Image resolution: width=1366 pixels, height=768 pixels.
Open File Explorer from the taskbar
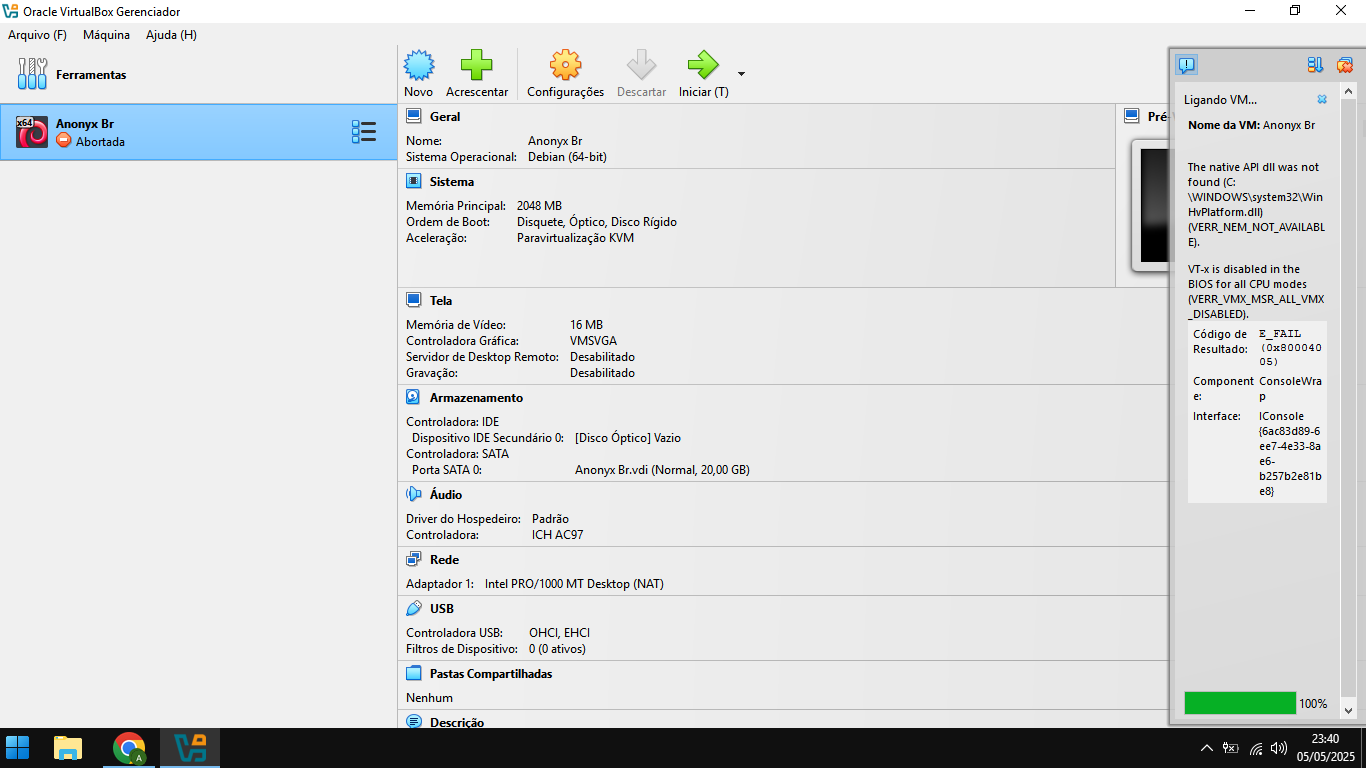[x=68, y=747]
